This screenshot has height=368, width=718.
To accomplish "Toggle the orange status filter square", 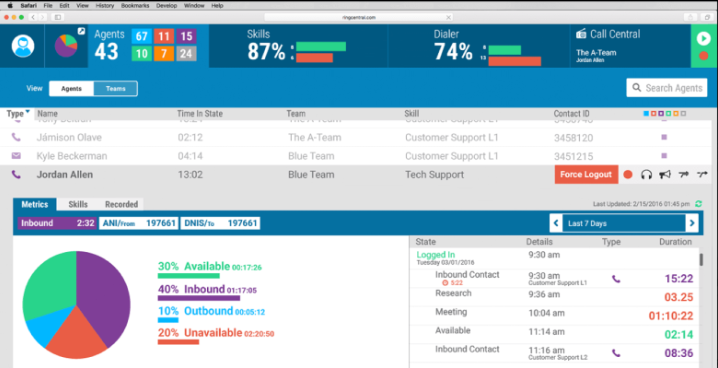I will [x=675, y=114].
